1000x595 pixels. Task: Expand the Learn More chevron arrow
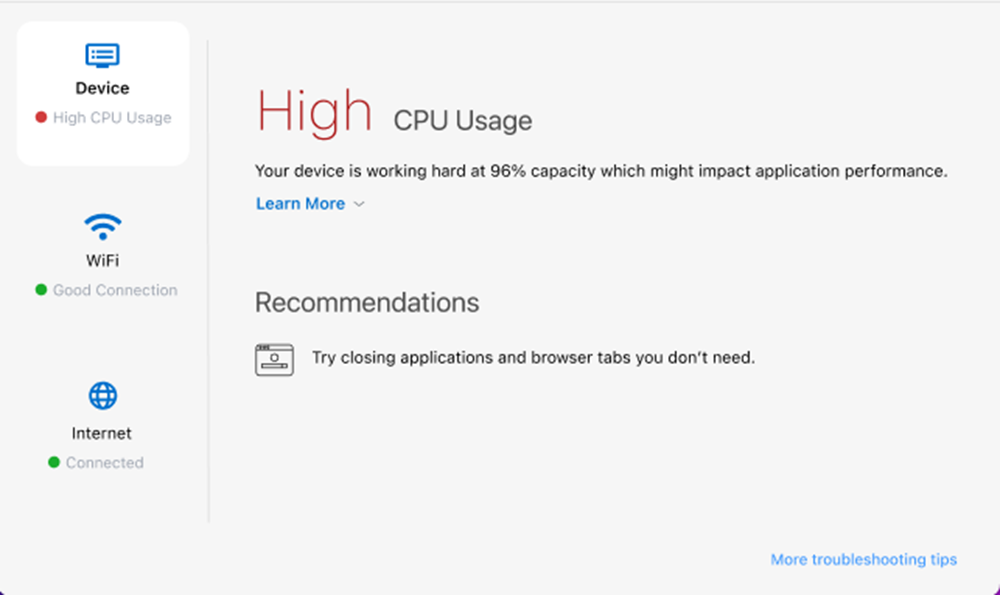pyautogui.click(x=360, y=204)
